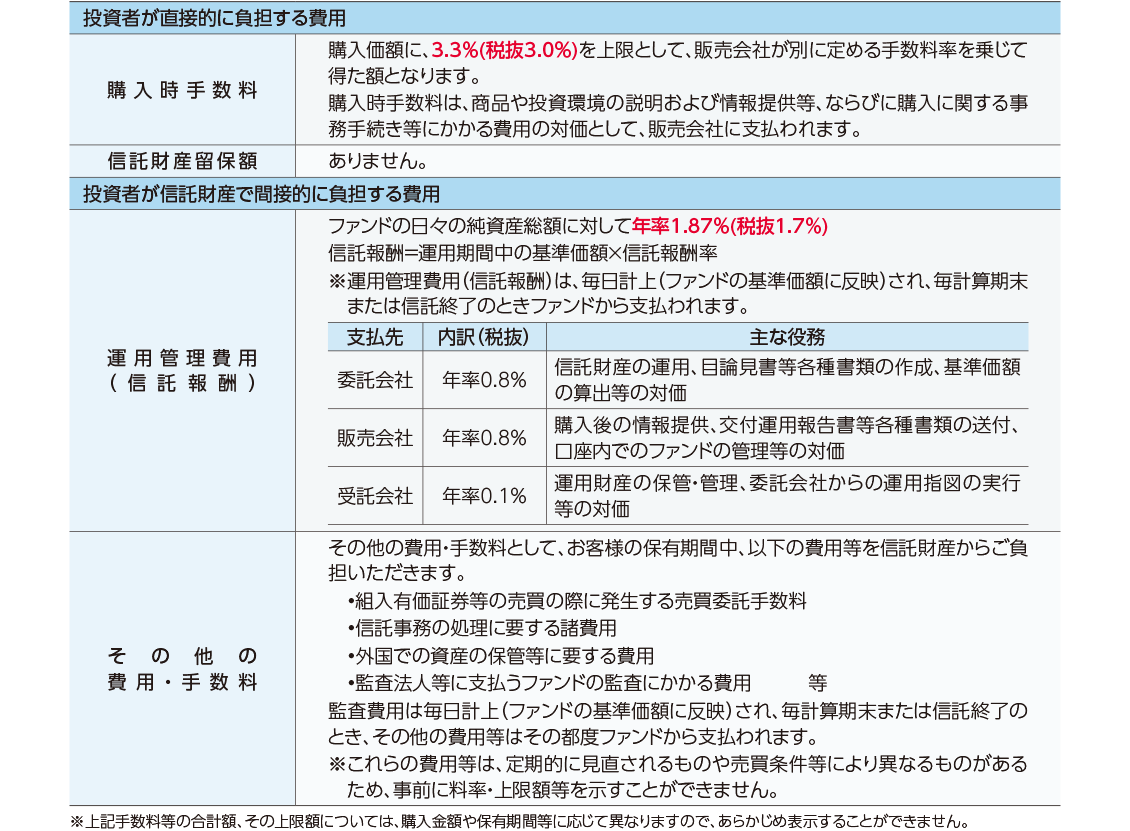Select the 受託会社 cell
This screenshot has width=1130, height=831.
click(374, 496)
